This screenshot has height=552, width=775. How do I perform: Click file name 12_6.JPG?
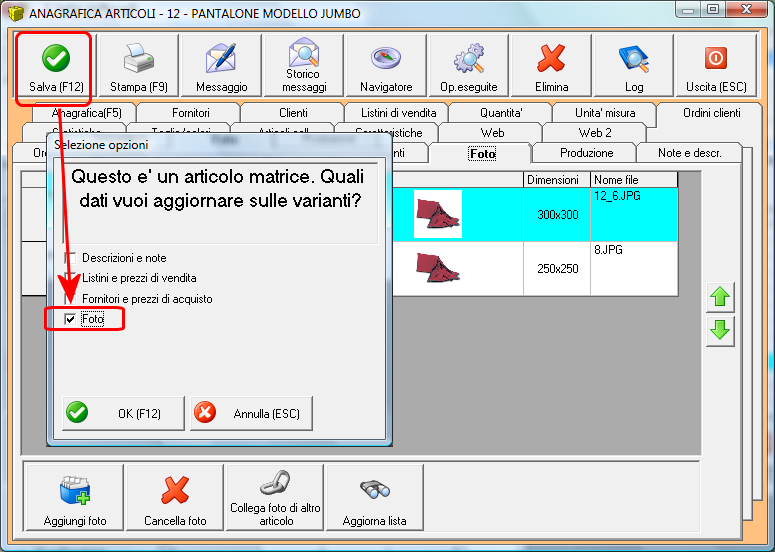pyautogui.click(x=617, y=196)
